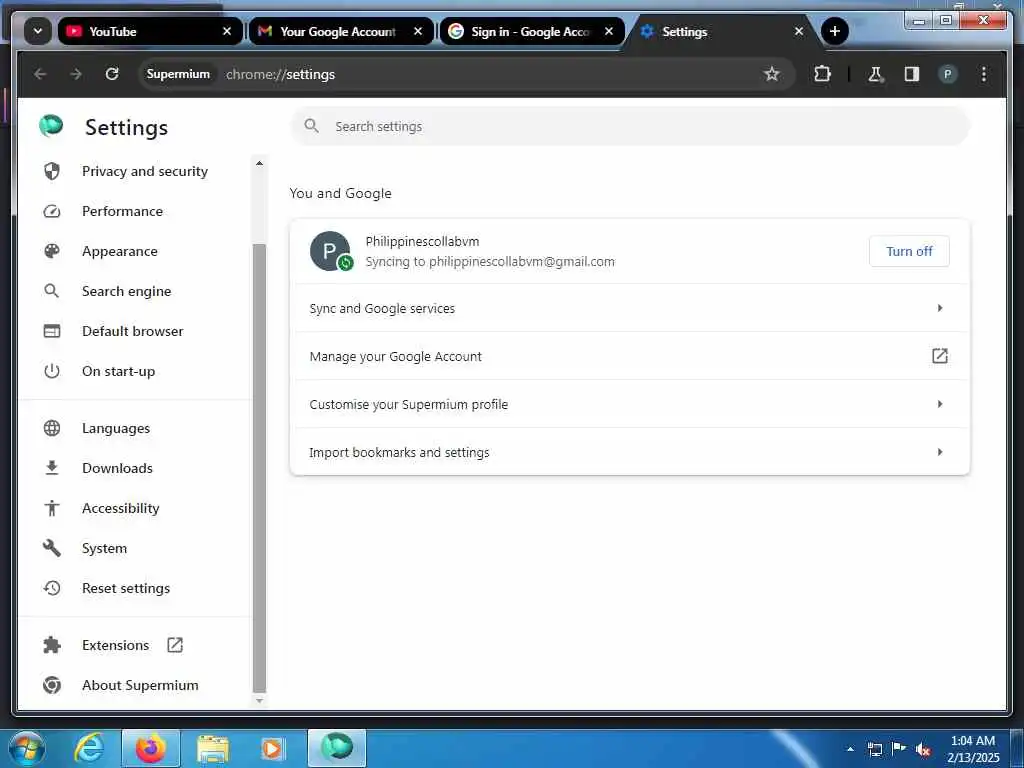Open Firefox from the taskbar
Viewport: 1024px width, 768px height.
click(x=150, y=749)
